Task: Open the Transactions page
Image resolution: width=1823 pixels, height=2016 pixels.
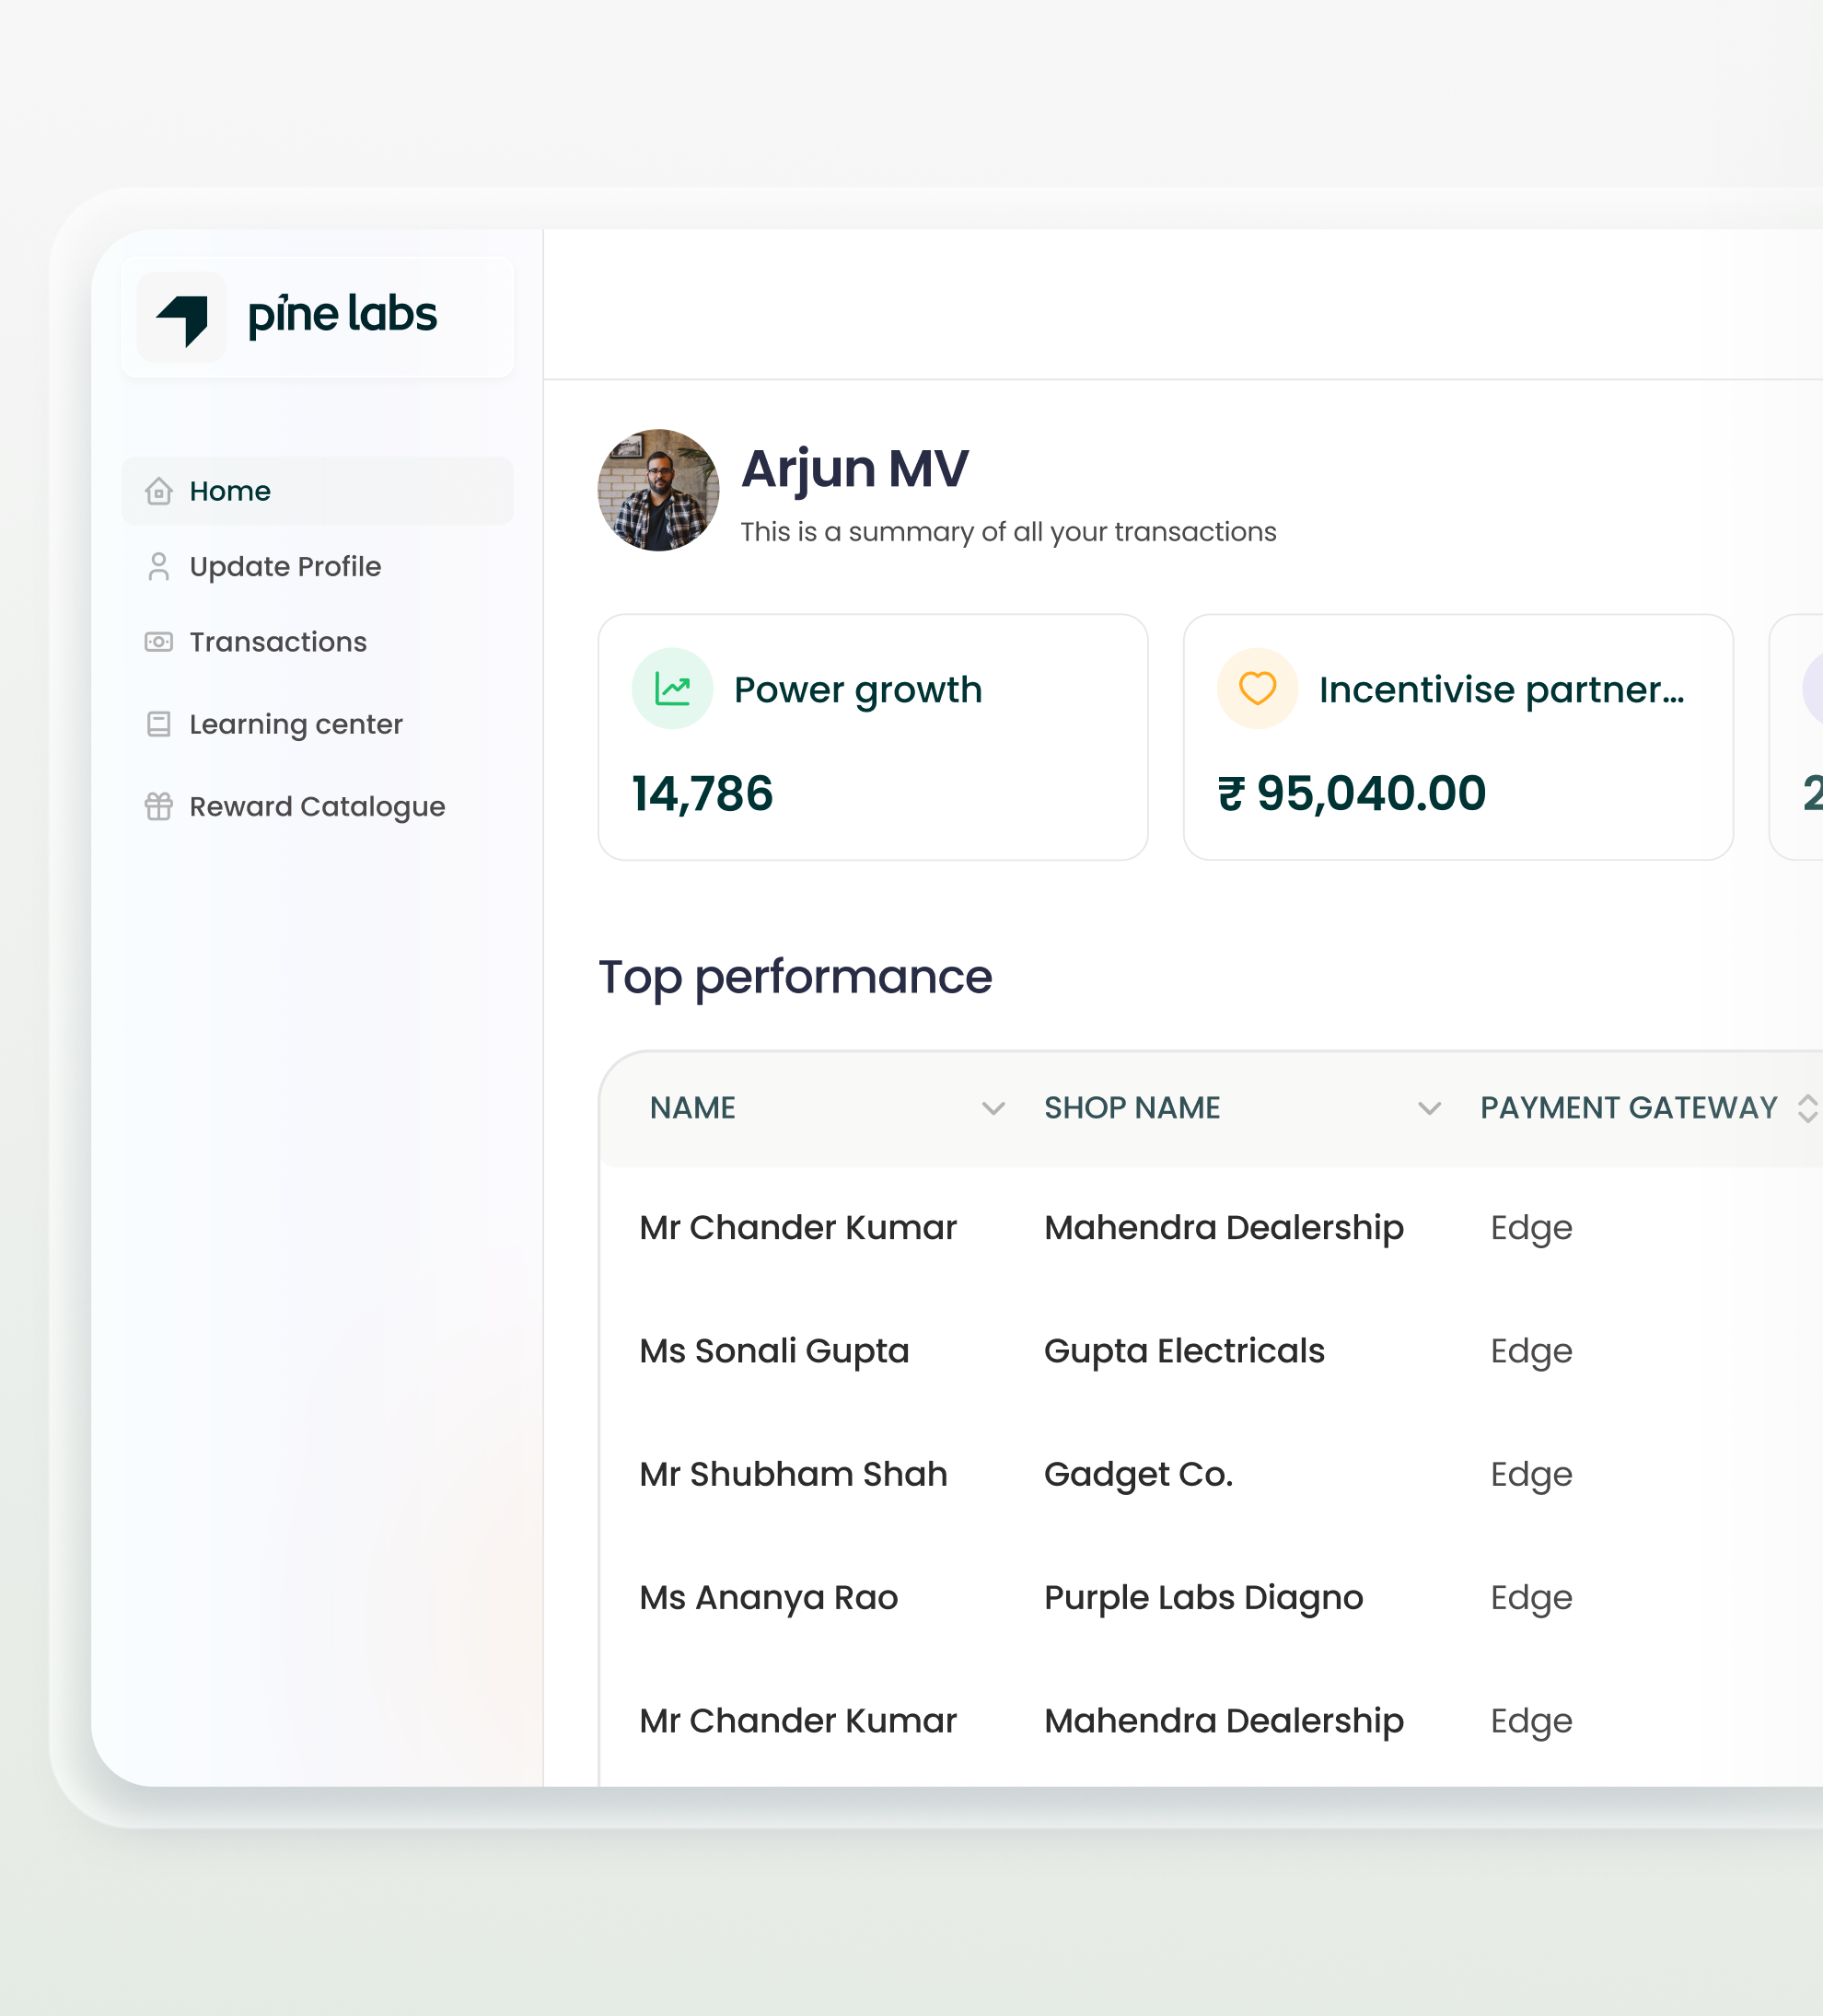Action: click(x=278, y=642)
